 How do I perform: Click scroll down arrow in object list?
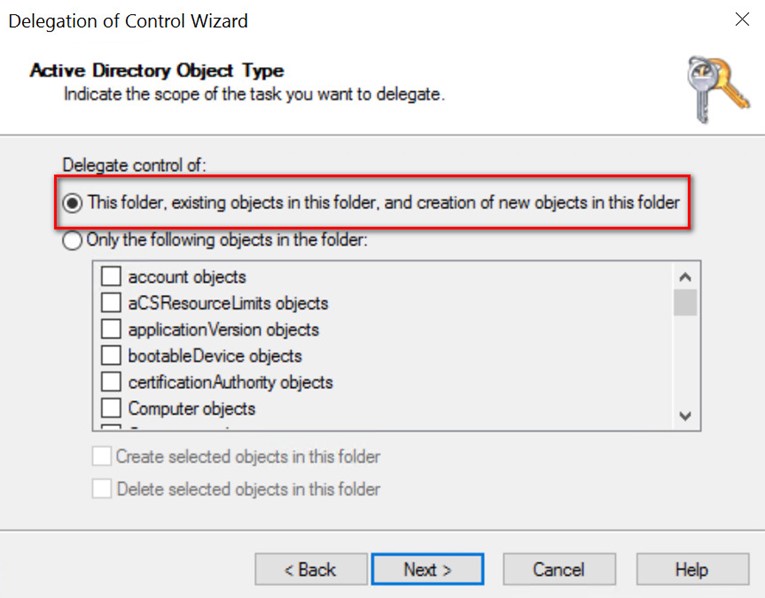(x=685, y=416)
